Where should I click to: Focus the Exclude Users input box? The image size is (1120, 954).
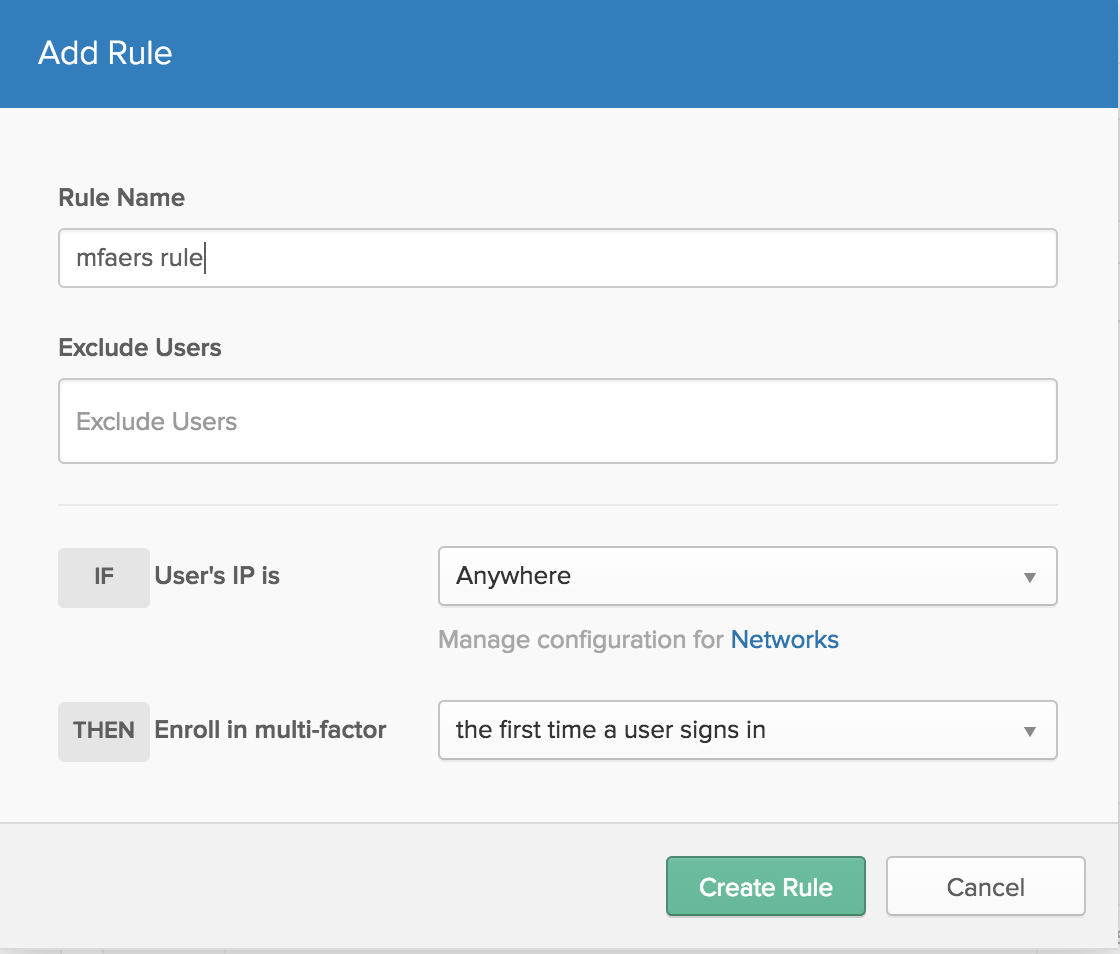click(557, 421)
